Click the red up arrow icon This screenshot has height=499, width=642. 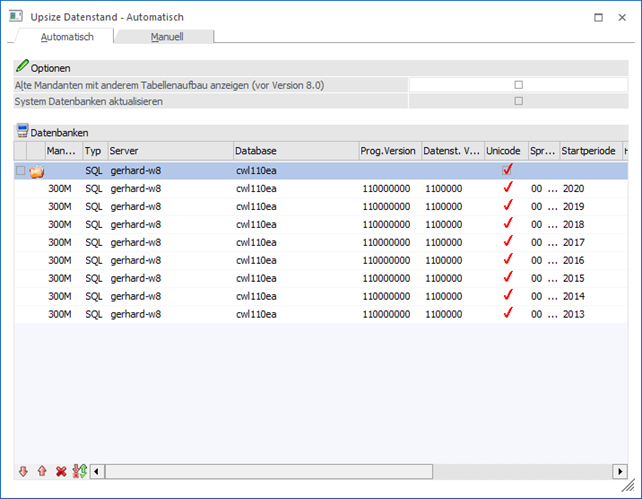click(x=42, y=470)
